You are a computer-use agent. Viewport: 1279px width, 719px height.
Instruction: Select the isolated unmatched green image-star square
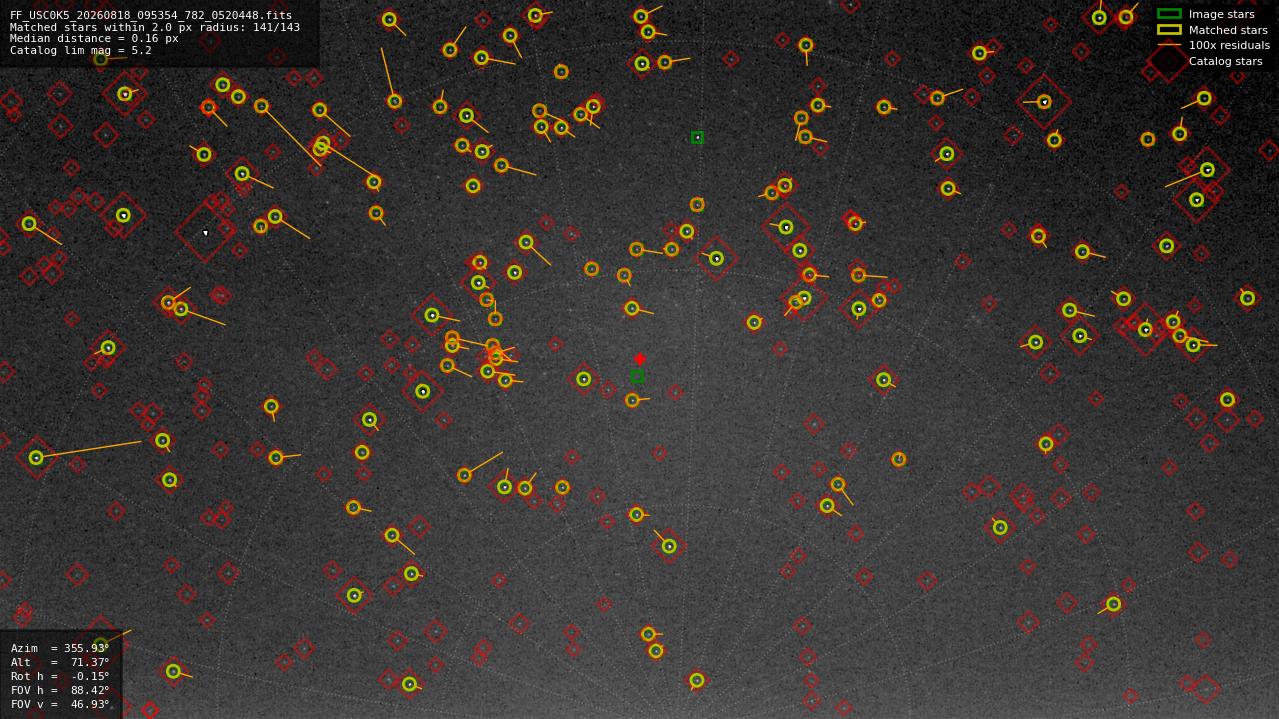coord(697,137)
